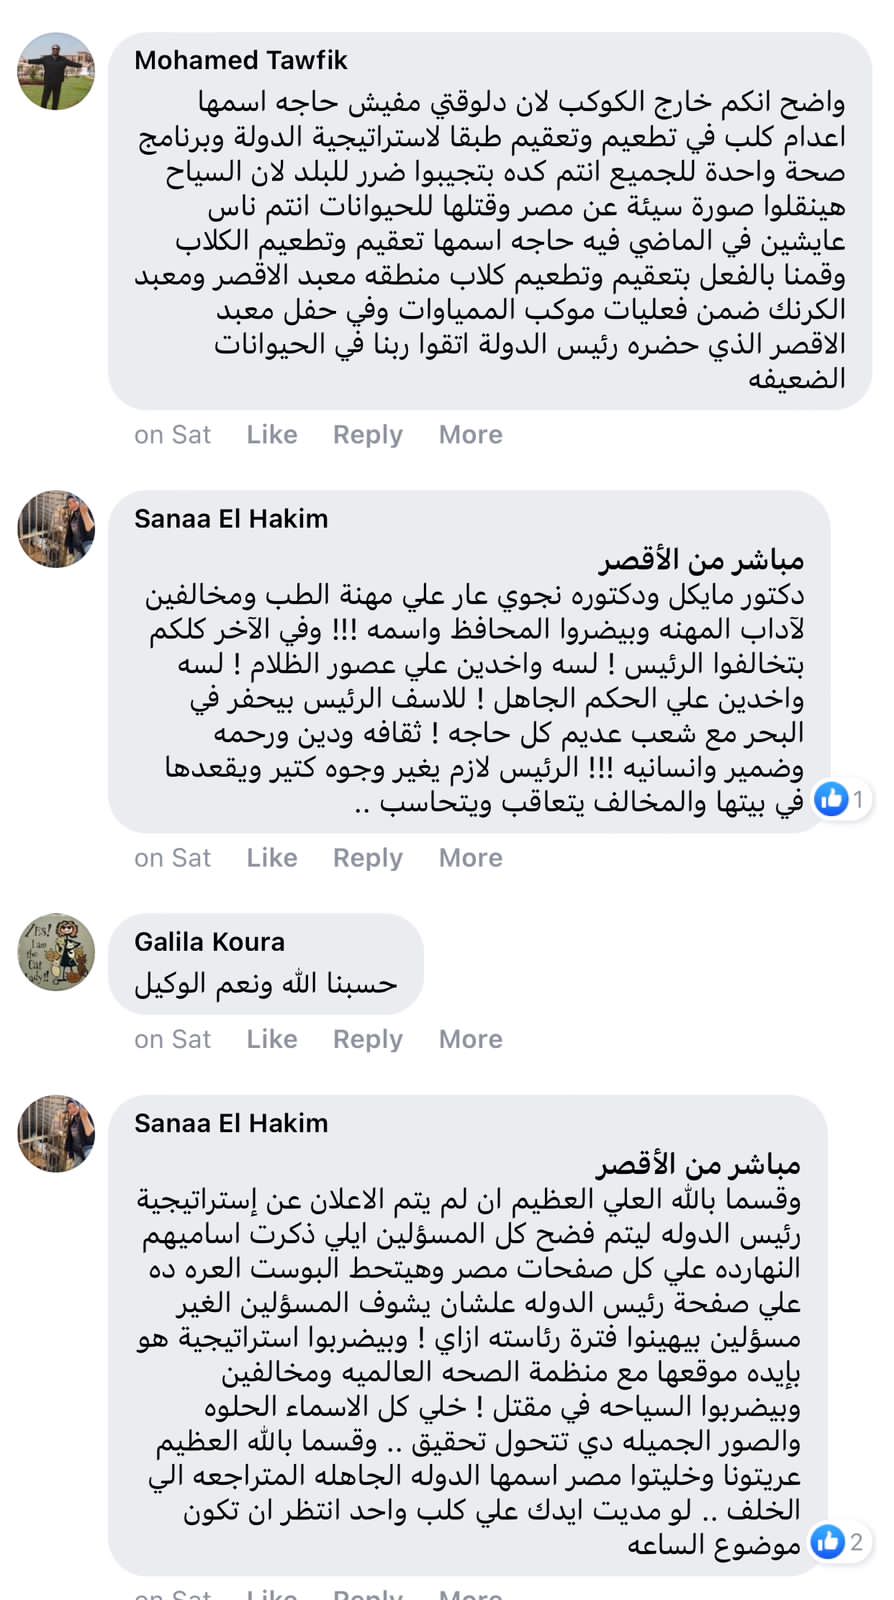Reply to Mohamed Tawfik's comment
The width and height of the screenshot is (894, 1600).
[x=368, y=435]
